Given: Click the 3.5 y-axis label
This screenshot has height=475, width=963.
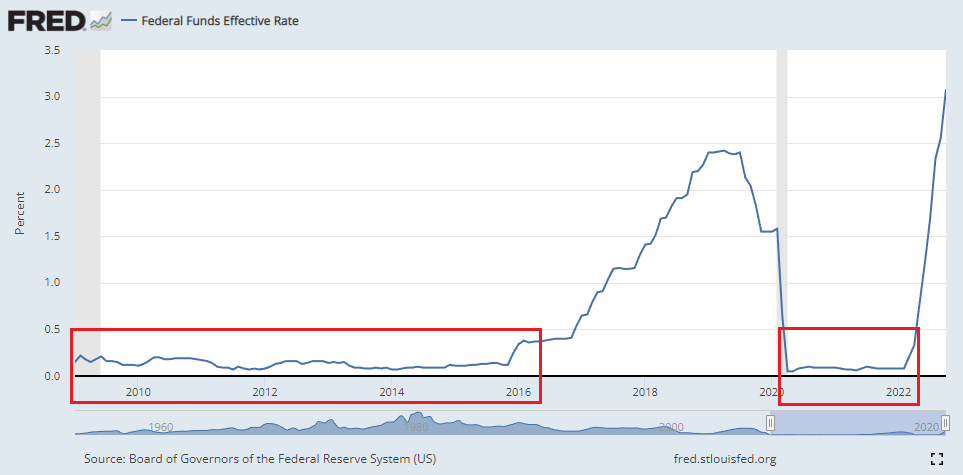Looking at the screenshot, I should 51,50.
